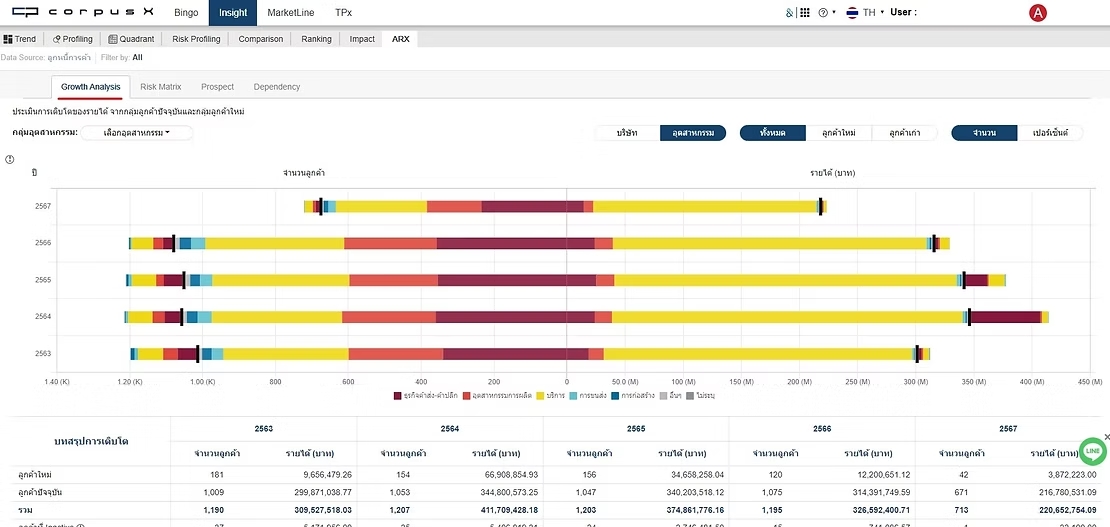Open the MarketLine menu

(x=290, y=13)
